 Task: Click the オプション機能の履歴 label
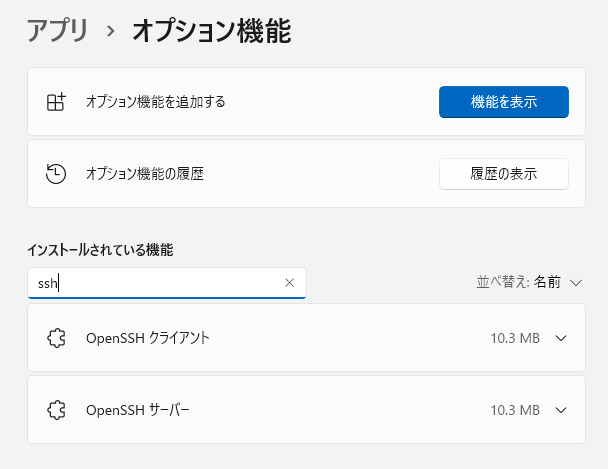(x=145, y=174)
